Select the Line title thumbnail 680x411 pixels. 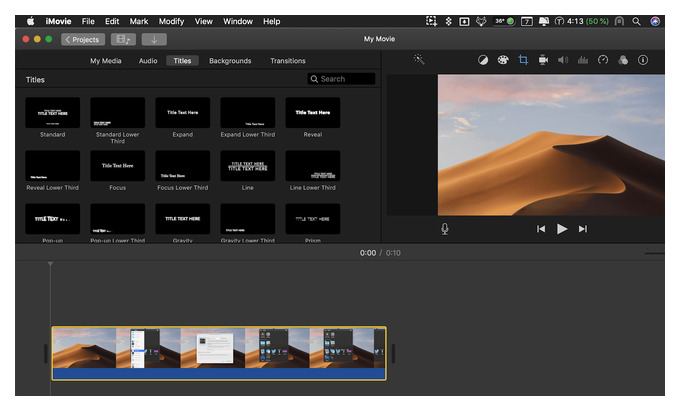point(248,166)
